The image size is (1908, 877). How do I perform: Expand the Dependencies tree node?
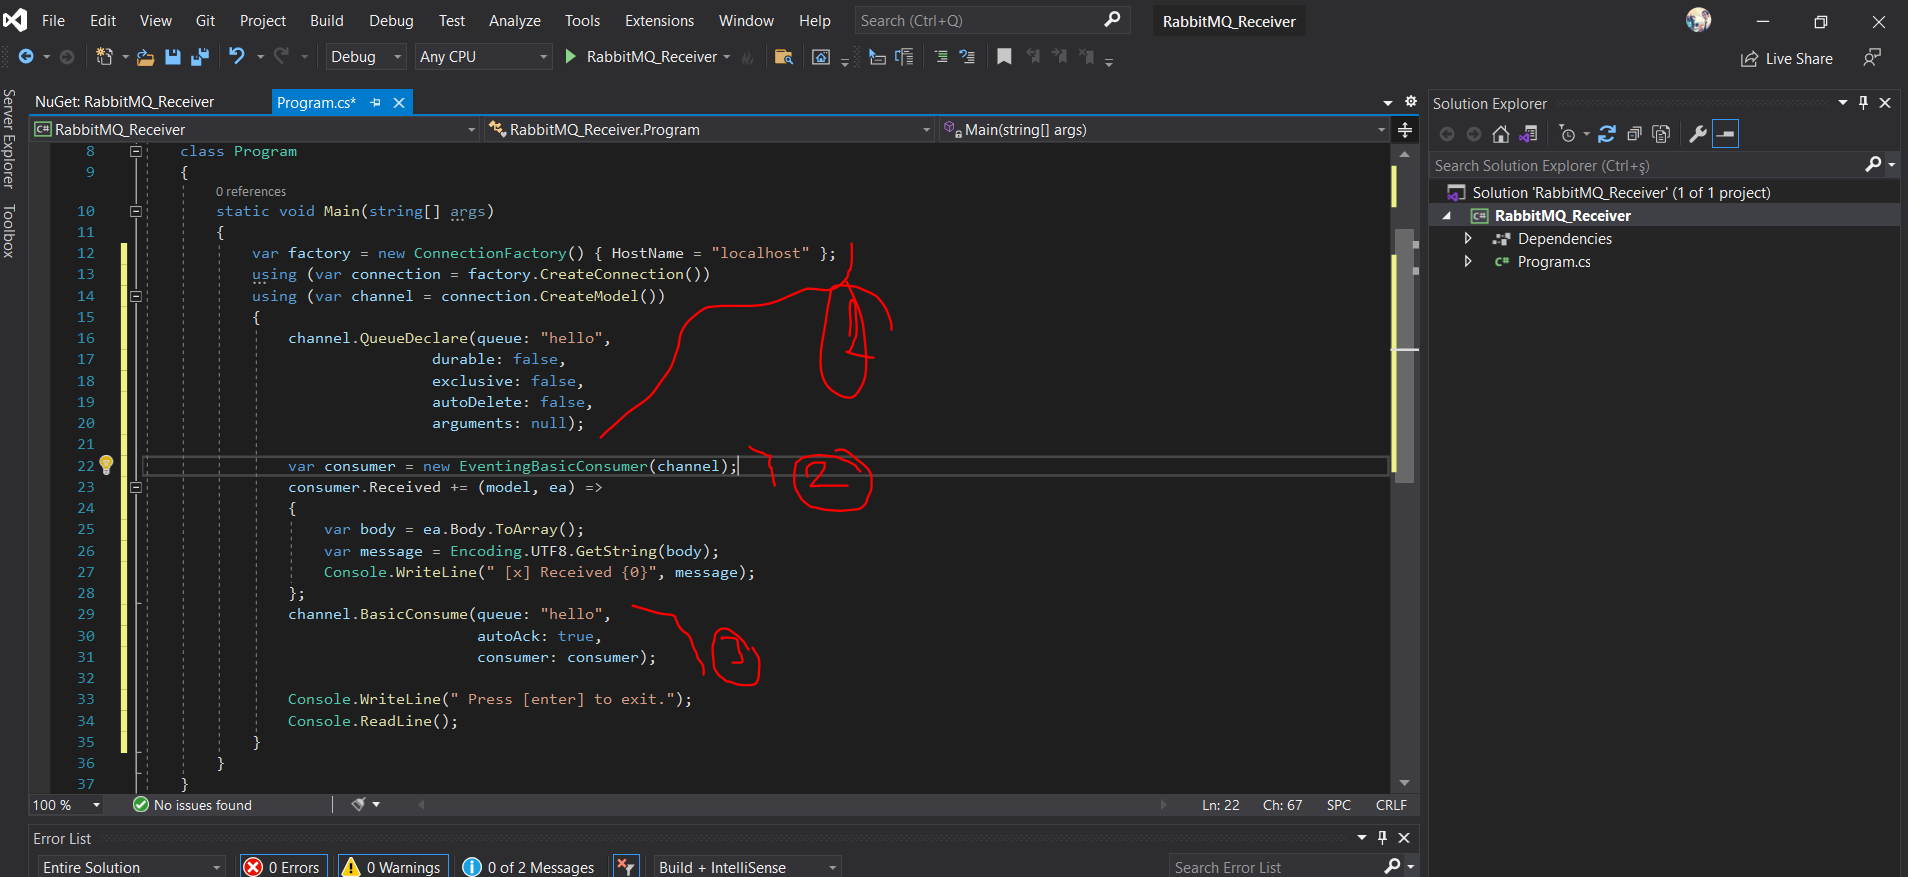click(1467, 239)
